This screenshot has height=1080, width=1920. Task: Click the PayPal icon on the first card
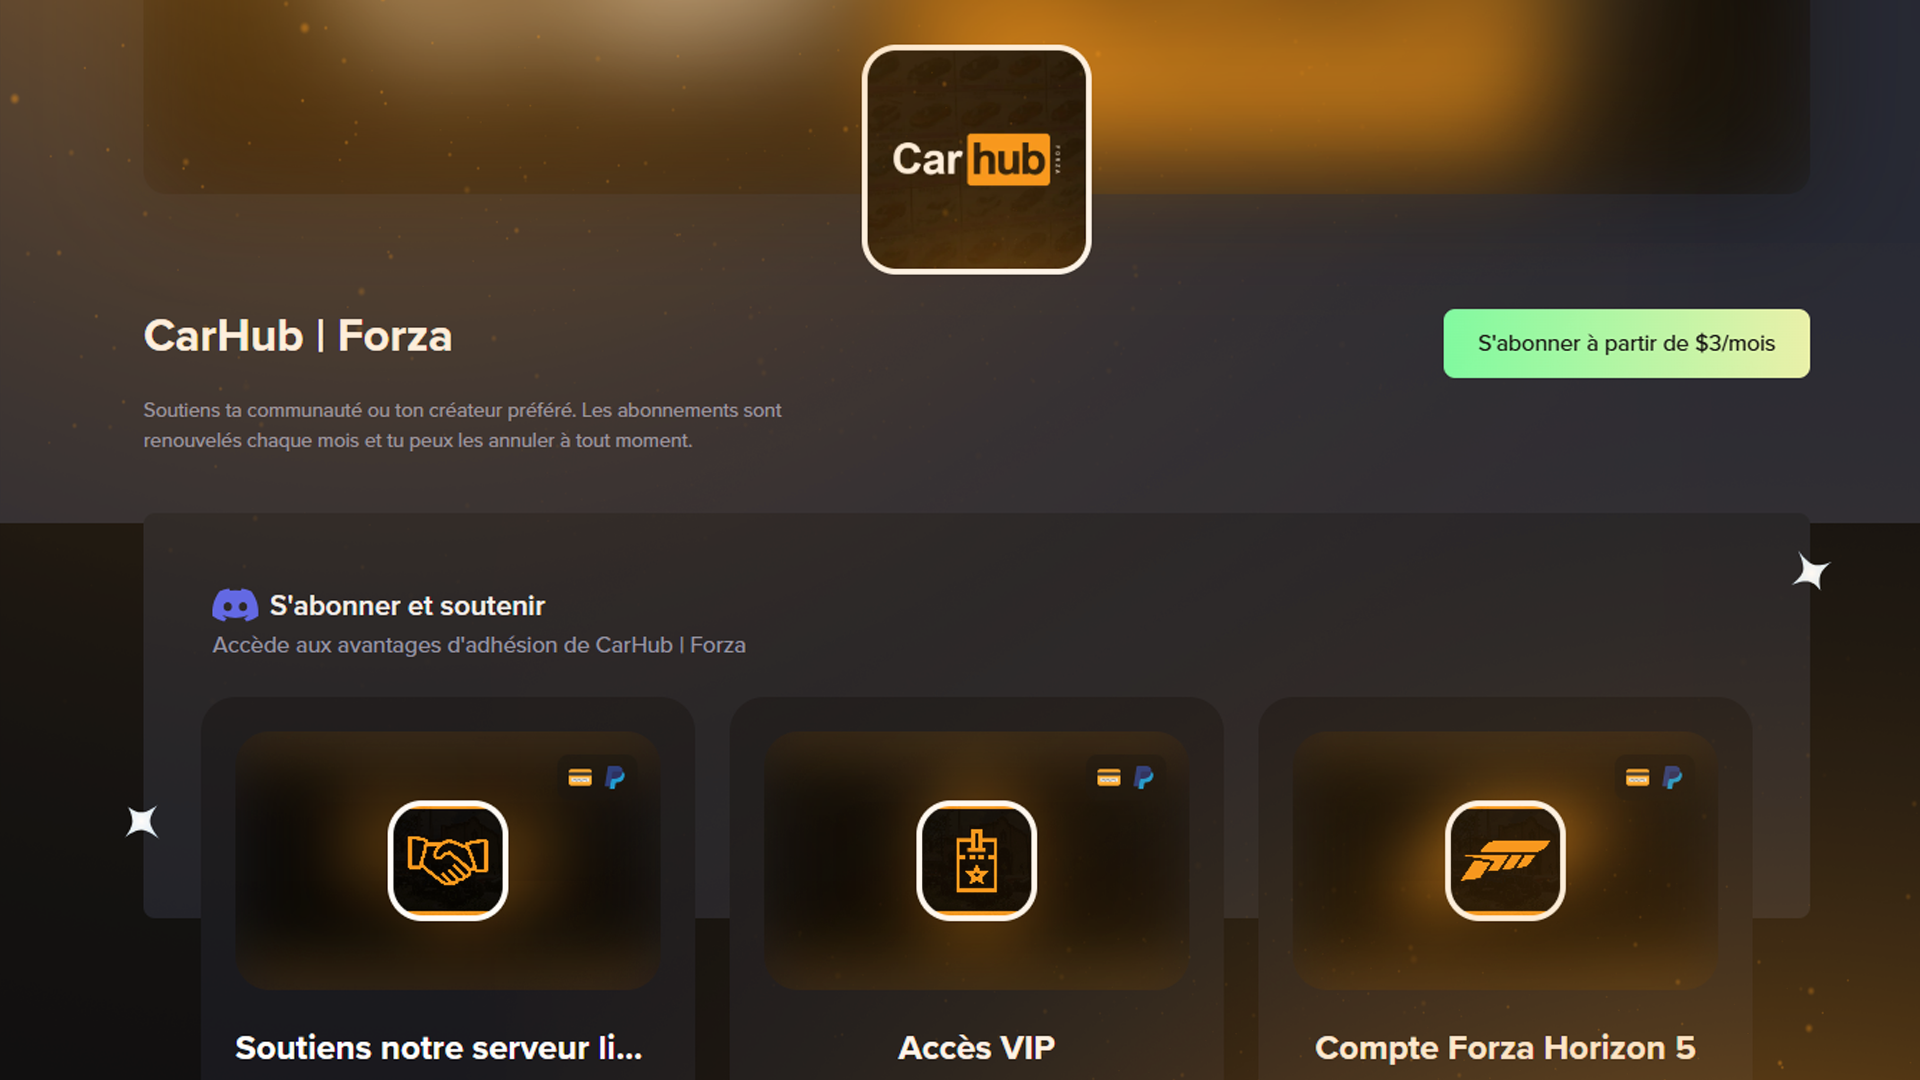point(615,778)
